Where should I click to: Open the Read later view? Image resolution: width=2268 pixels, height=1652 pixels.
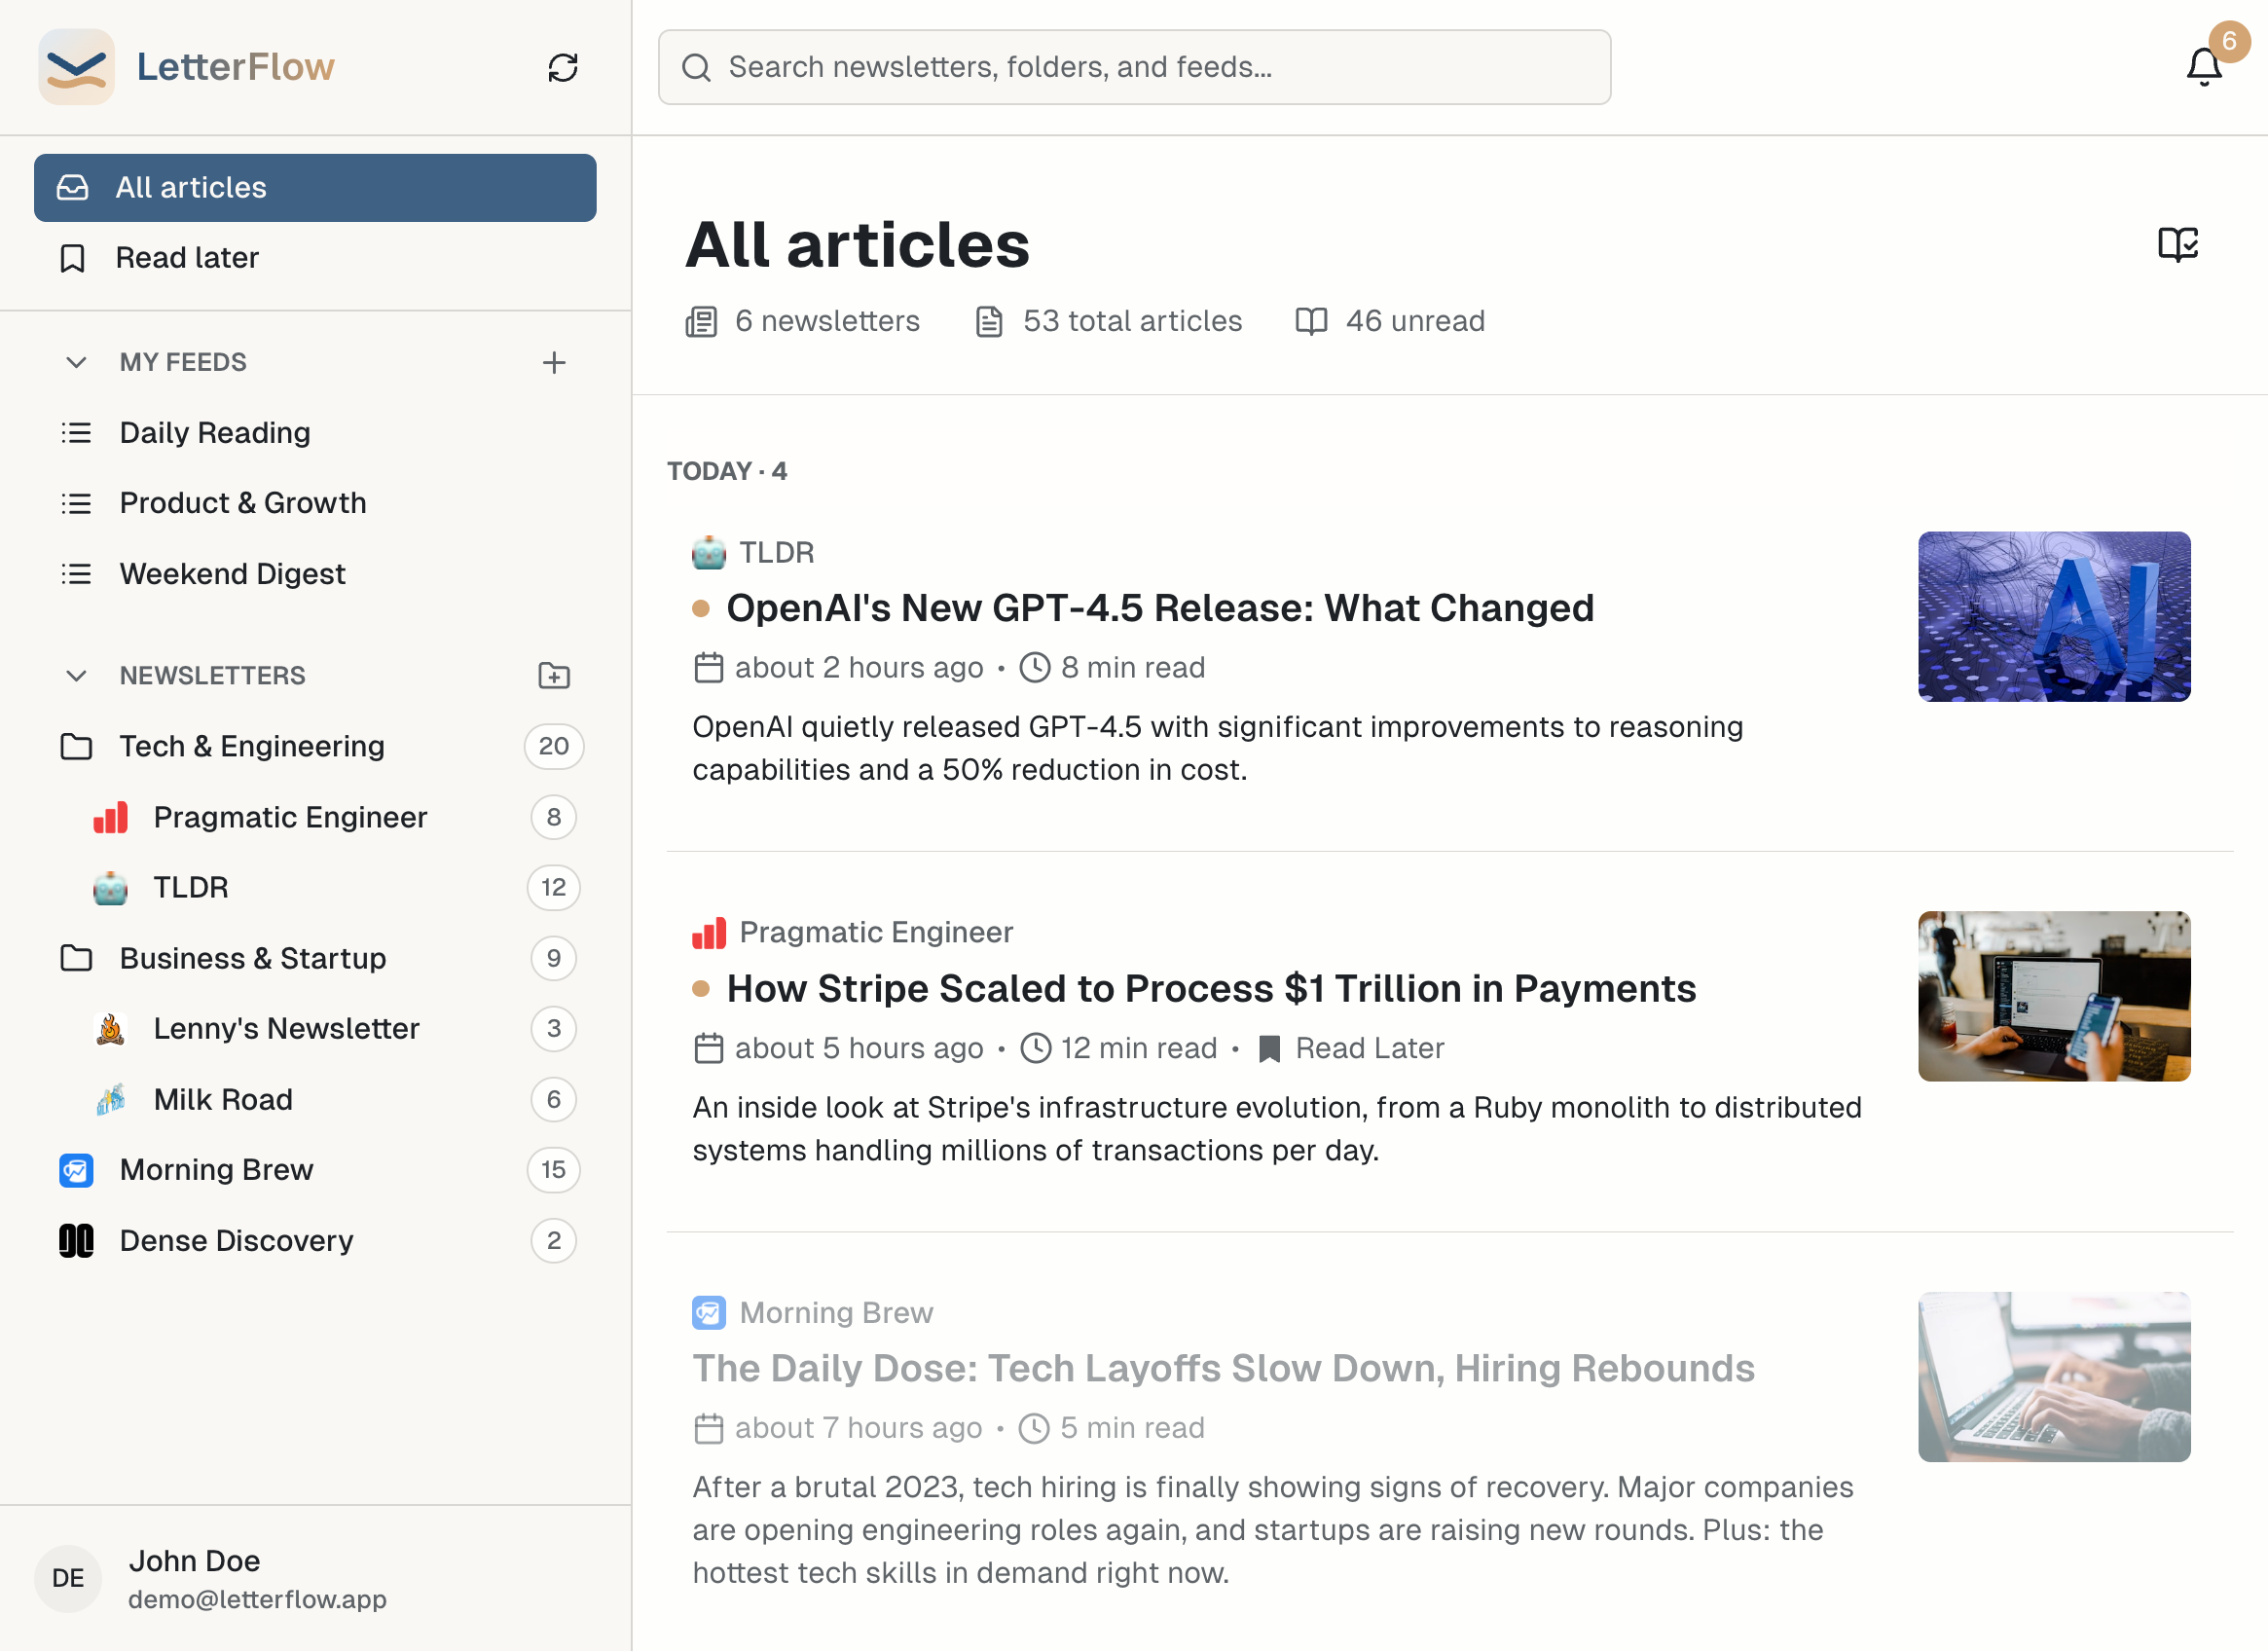pos(187,258)
